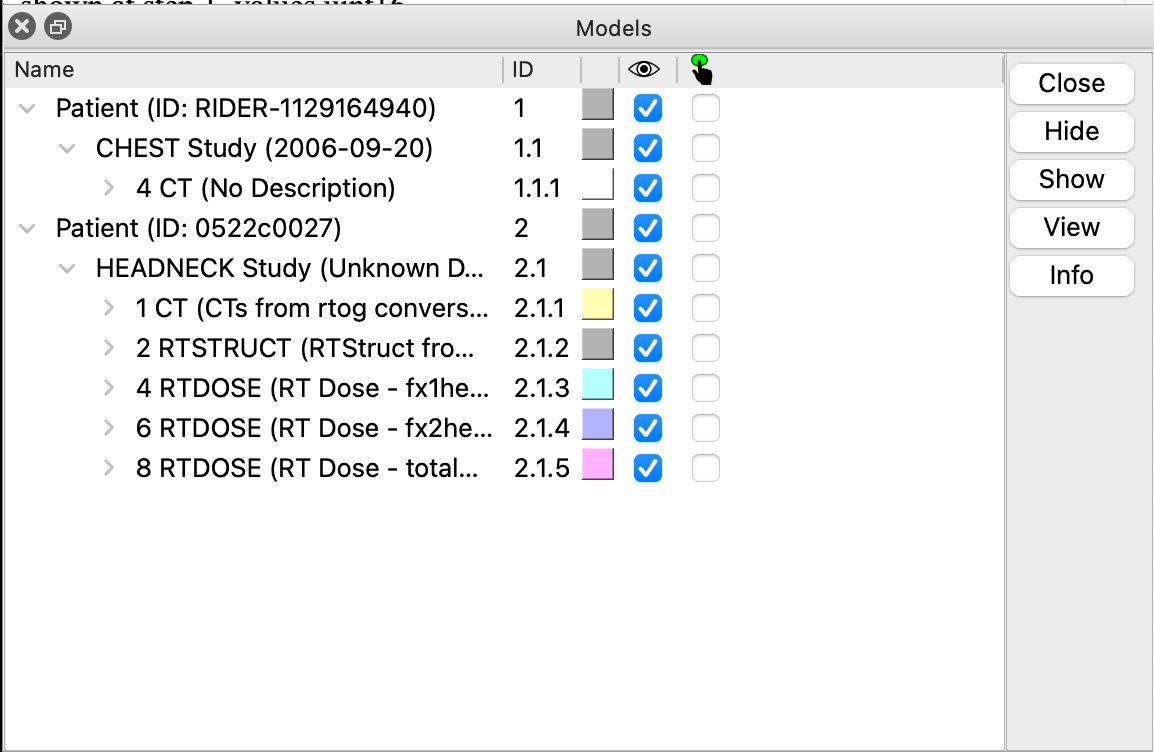
Task: Collapse the HEADNECK Study node
Action: pos(67,268)
